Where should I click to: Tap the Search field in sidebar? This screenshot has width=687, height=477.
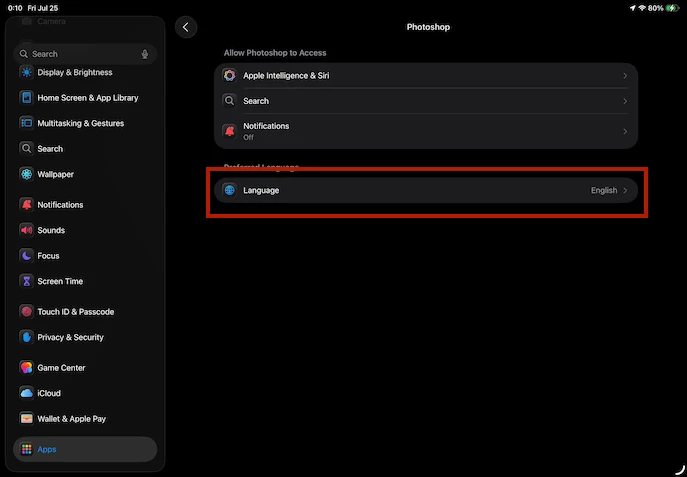pyautogui.click(x=85, y=54)
